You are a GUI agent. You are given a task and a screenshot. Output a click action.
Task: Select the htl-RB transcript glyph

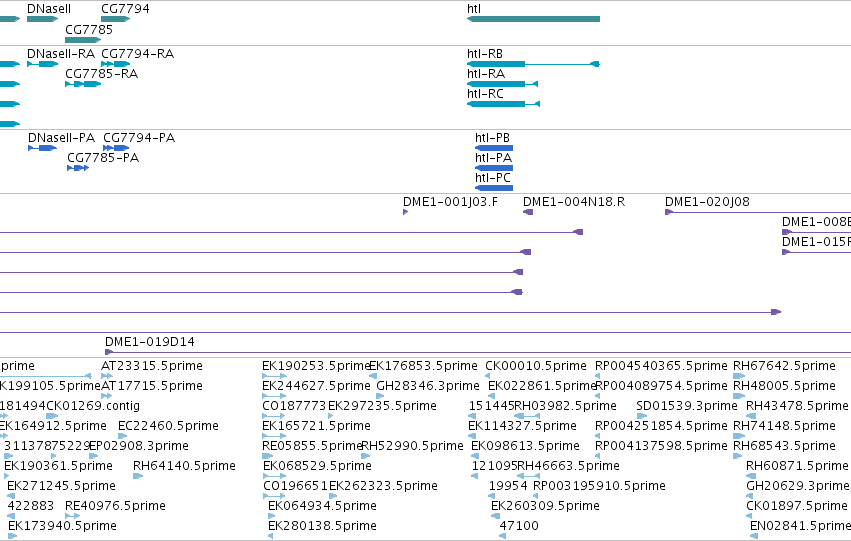point(533,64)
